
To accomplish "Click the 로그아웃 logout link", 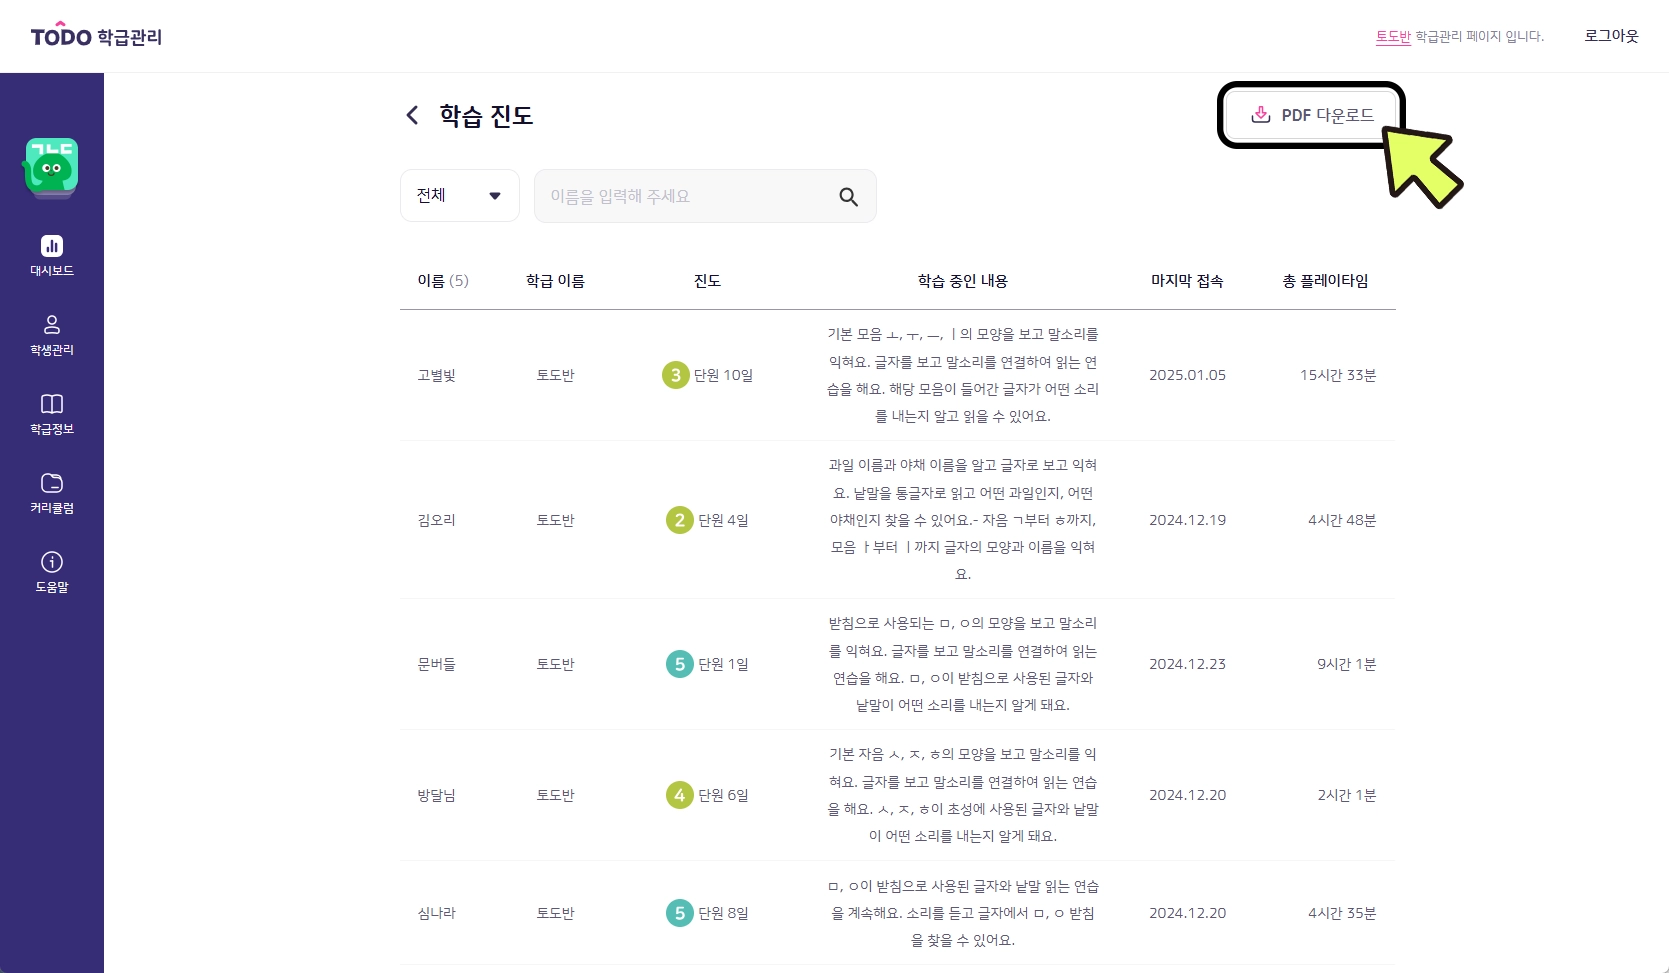I will coord(1611,36).
